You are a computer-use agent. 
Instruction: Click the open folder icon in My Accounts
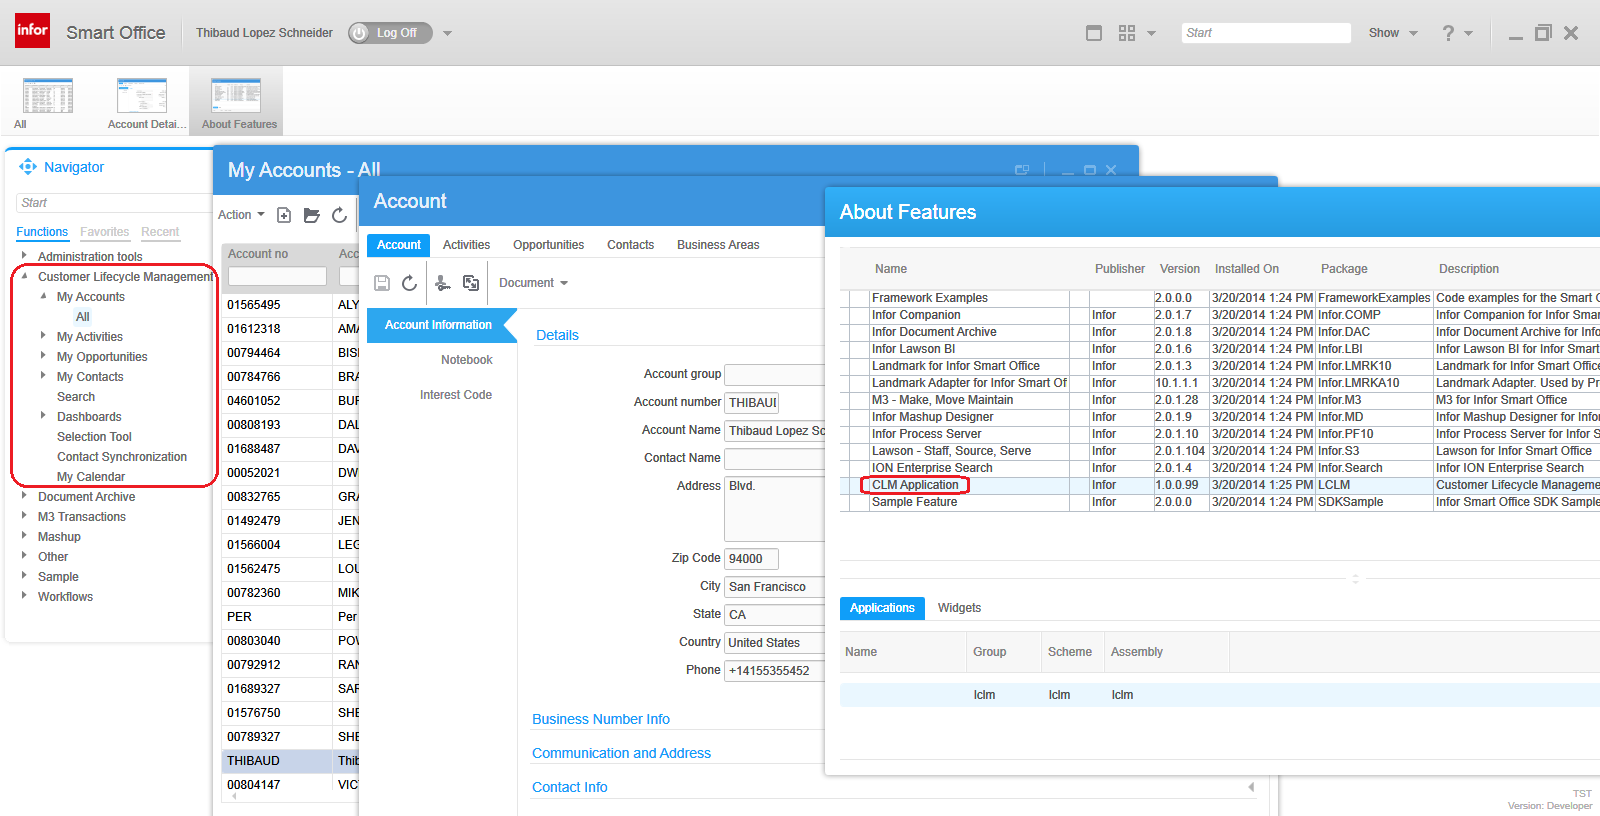(x=312, y=215)
